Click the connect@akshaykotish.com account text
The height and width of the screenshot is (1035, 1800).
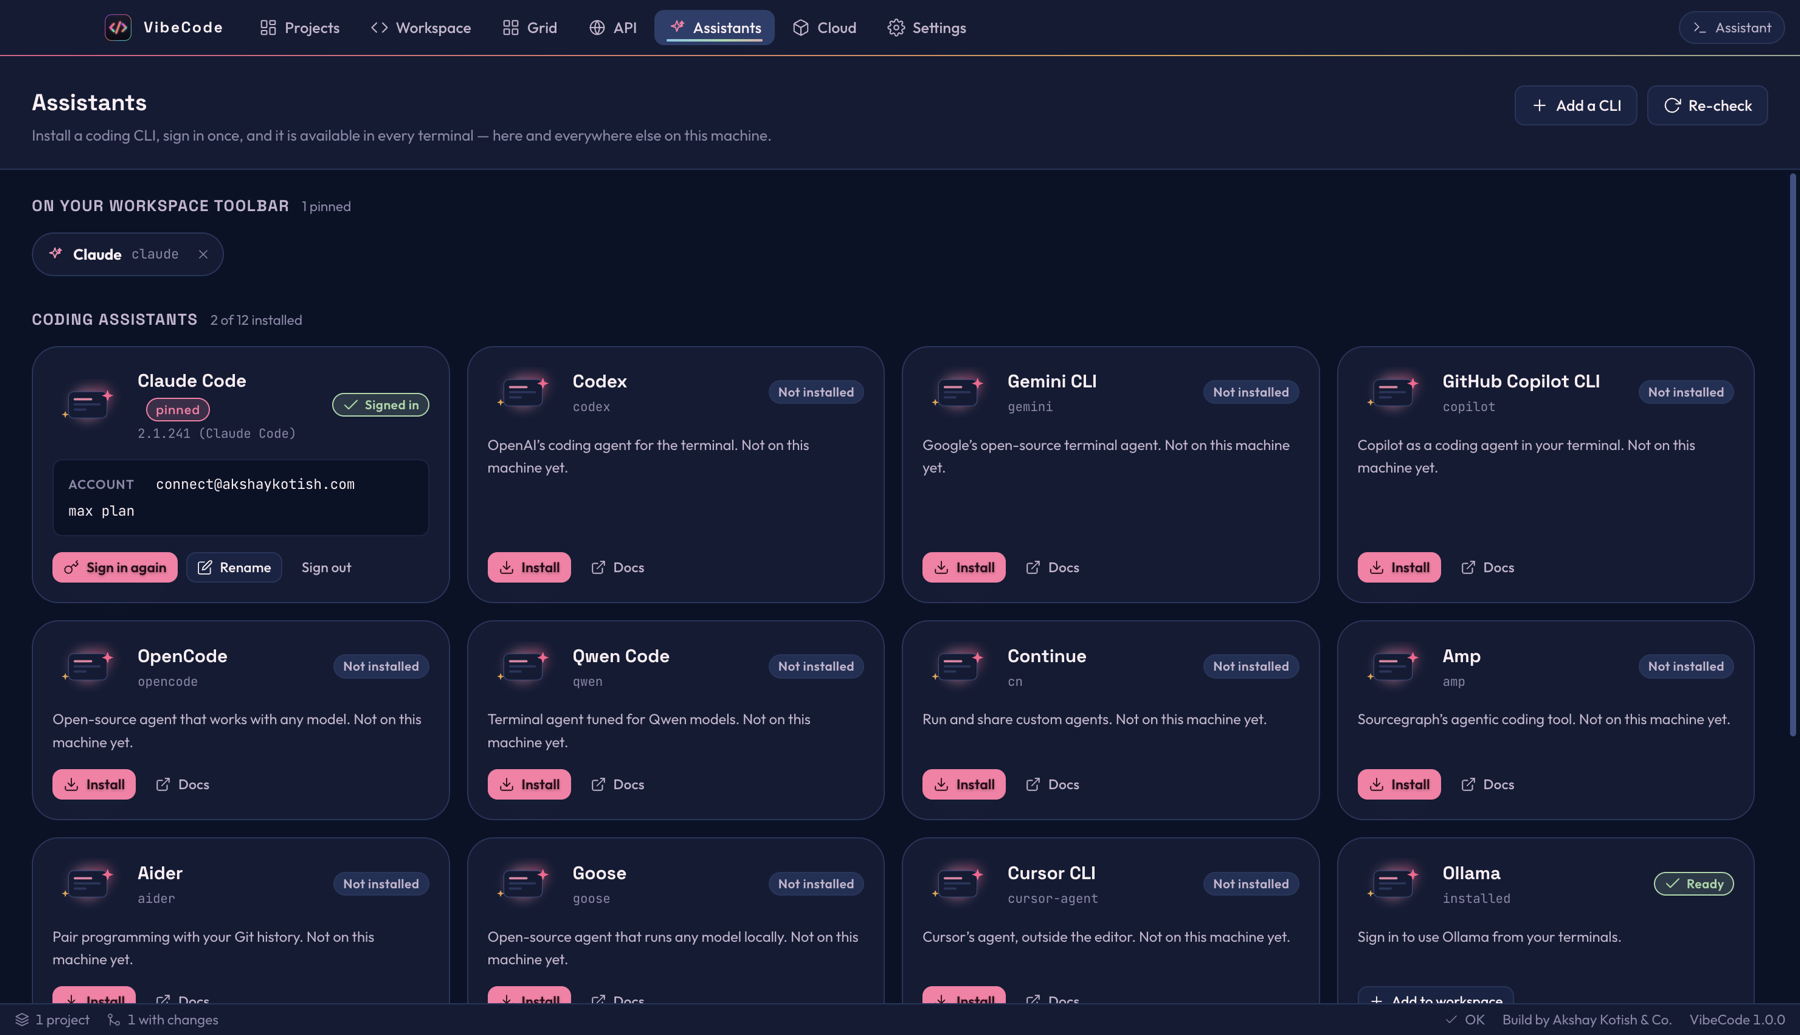point(255,484)
